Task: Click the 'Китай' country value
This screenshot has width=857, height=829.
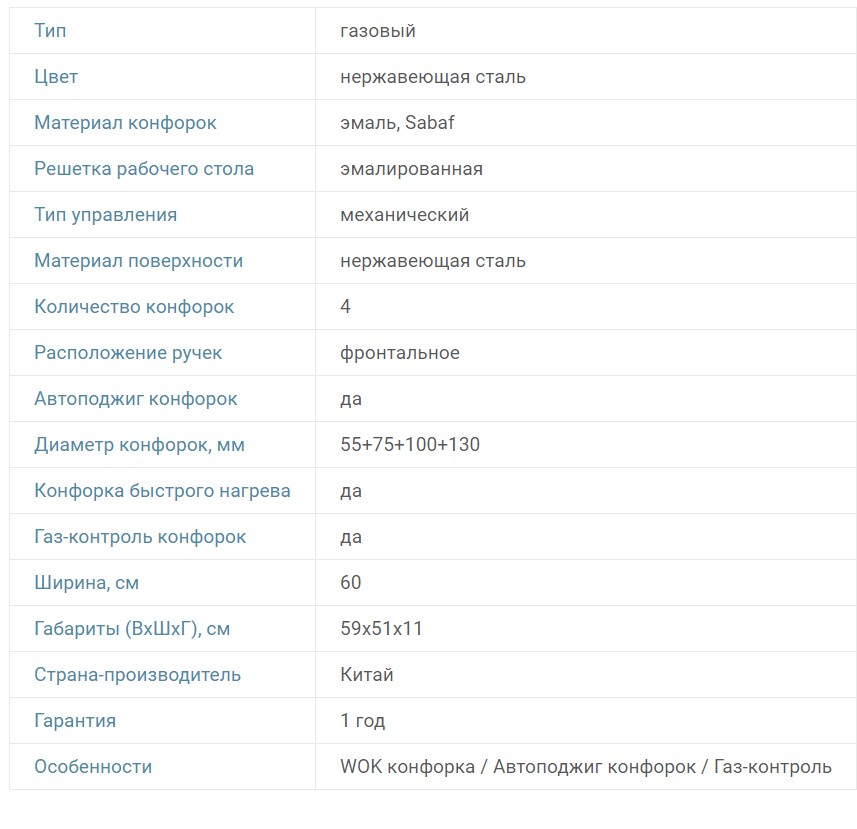Action: (367, 675)
